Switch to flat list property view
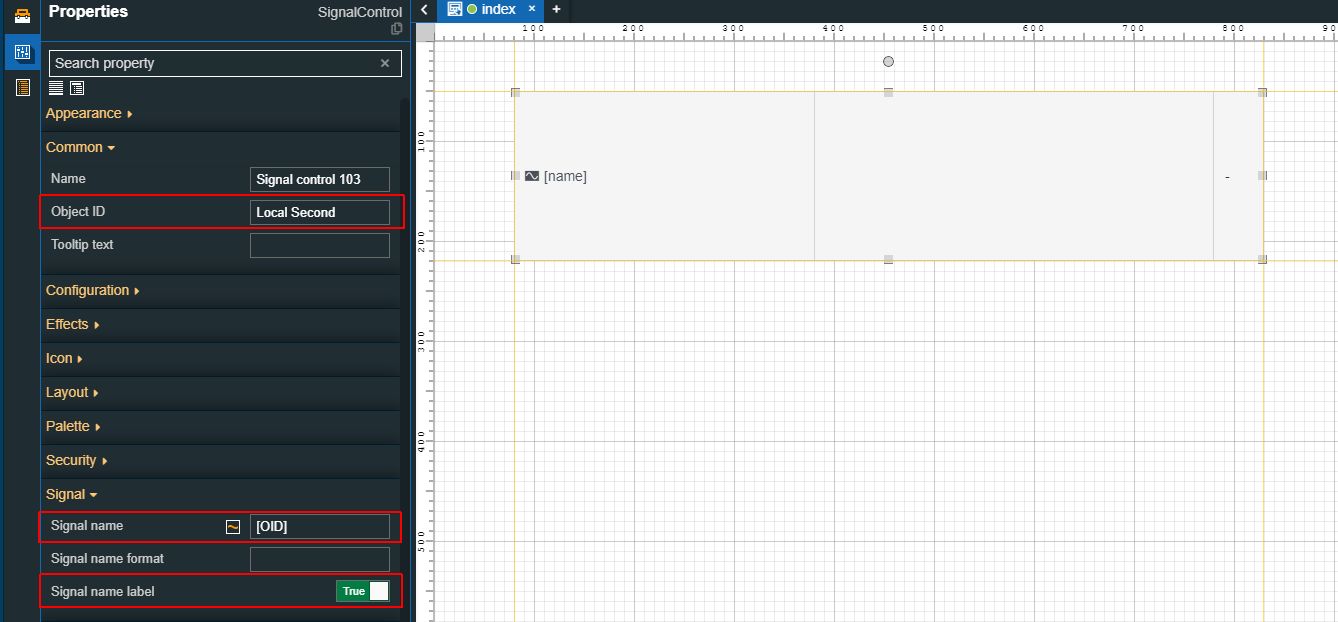 (x=56, y=88)
